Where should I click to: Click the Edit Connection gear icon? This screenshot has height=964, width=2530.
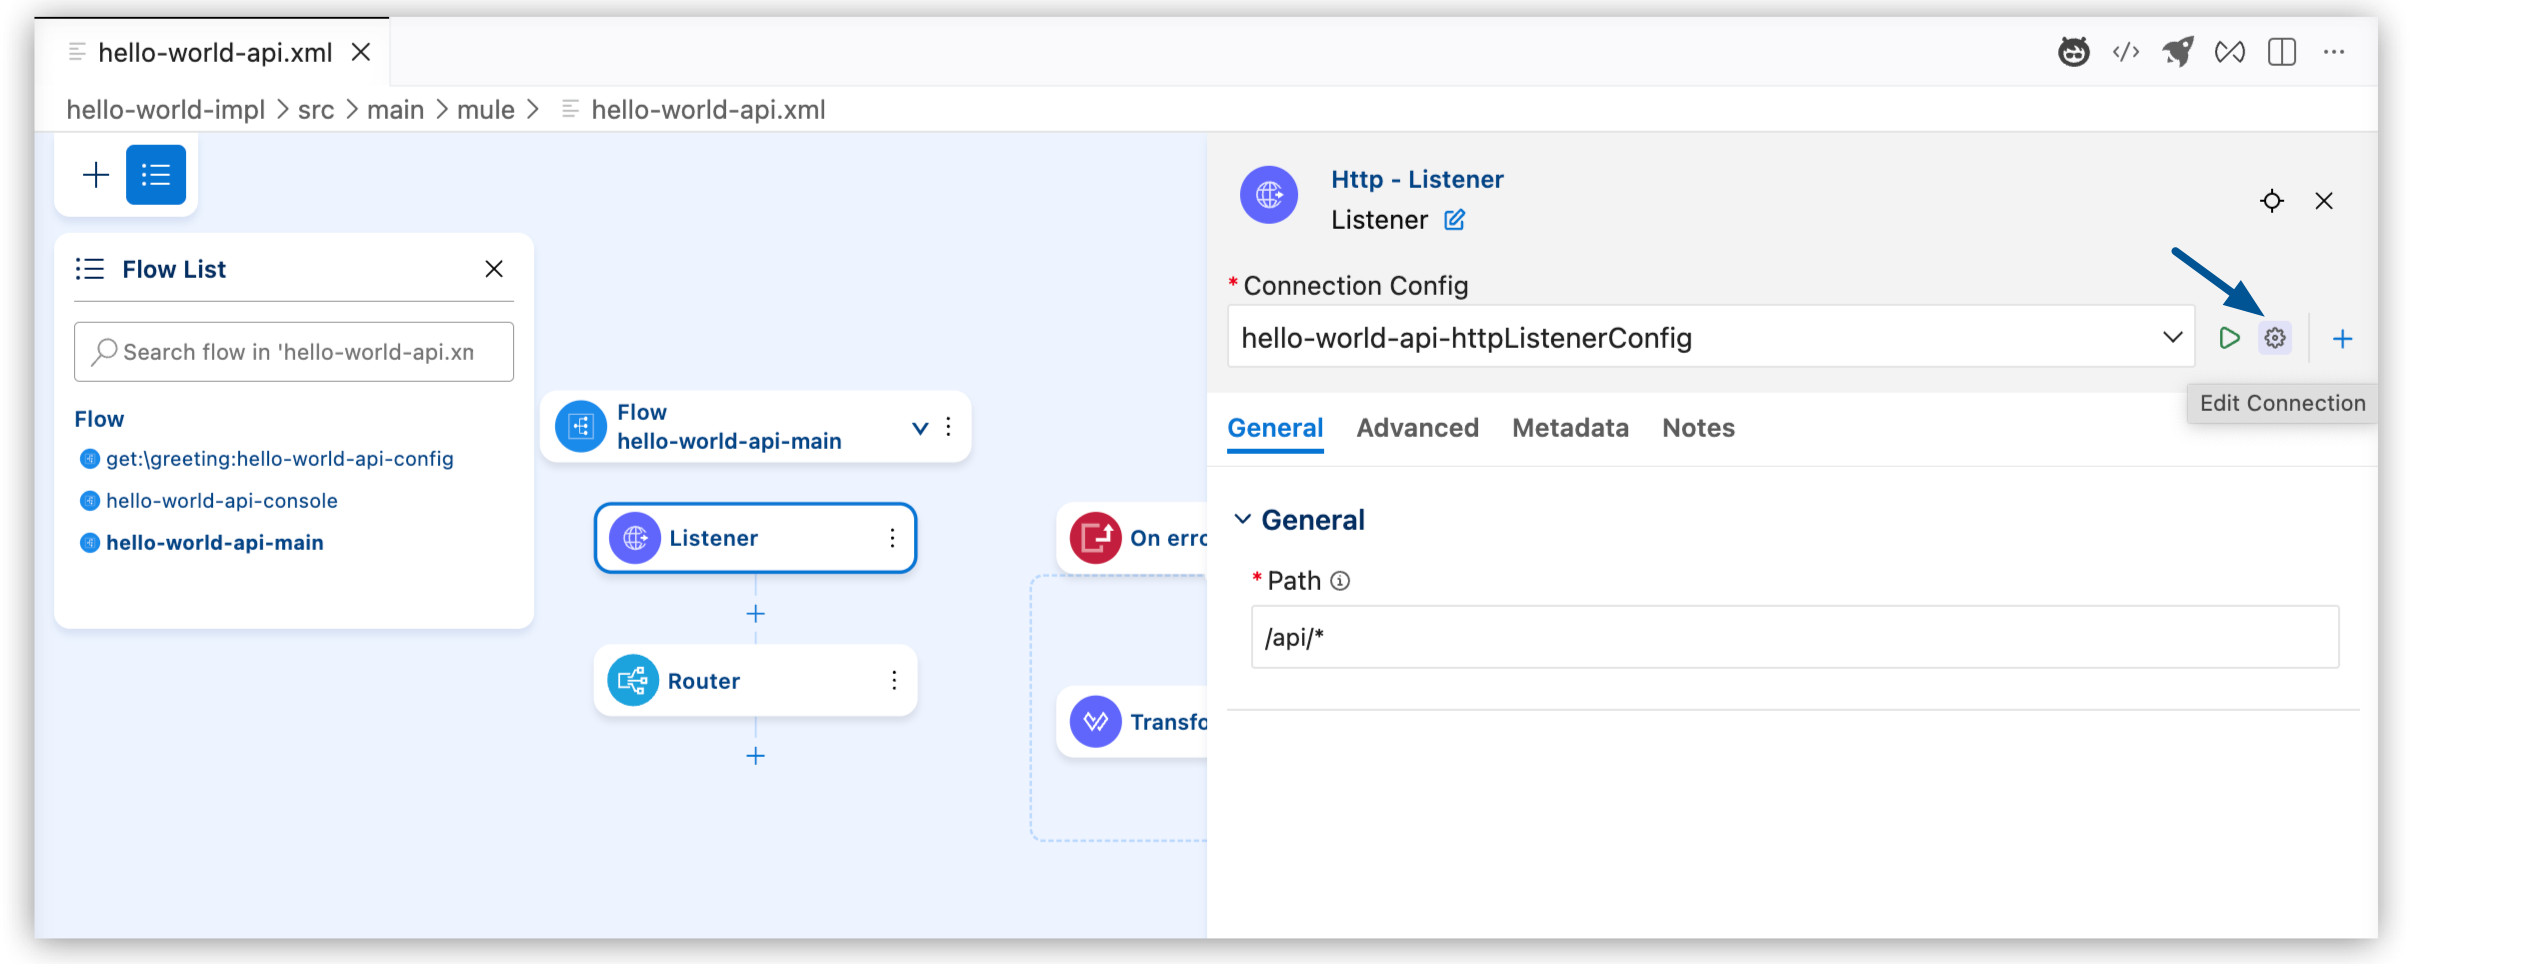pyautogui.click(x=2275, y=338)
